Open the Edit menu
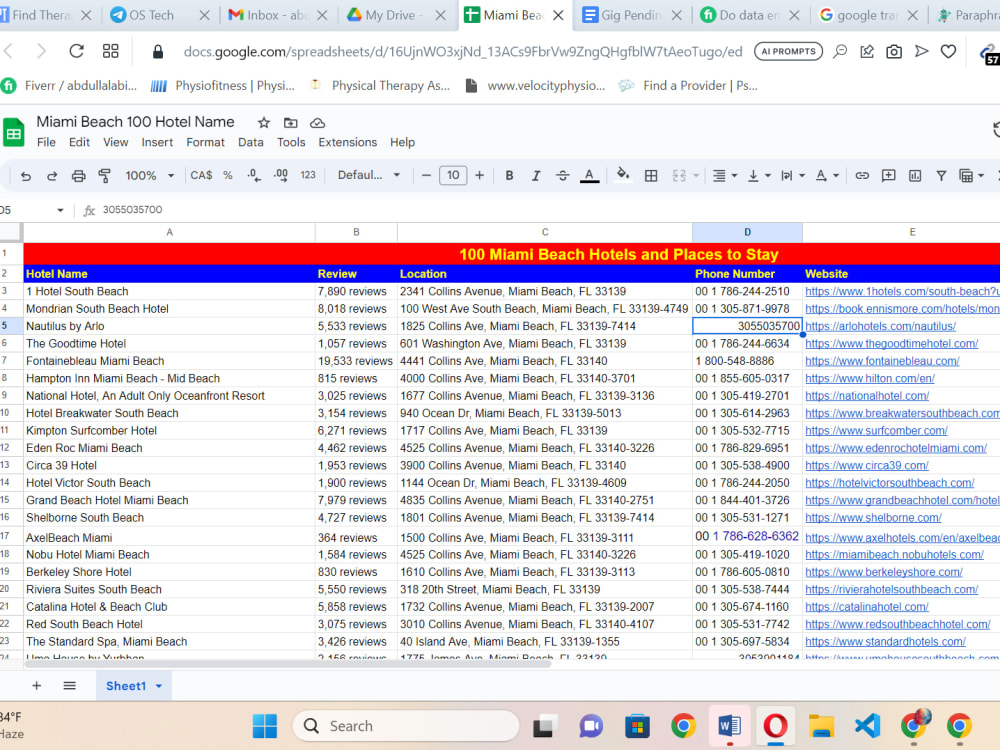 (x=79, y=142)
